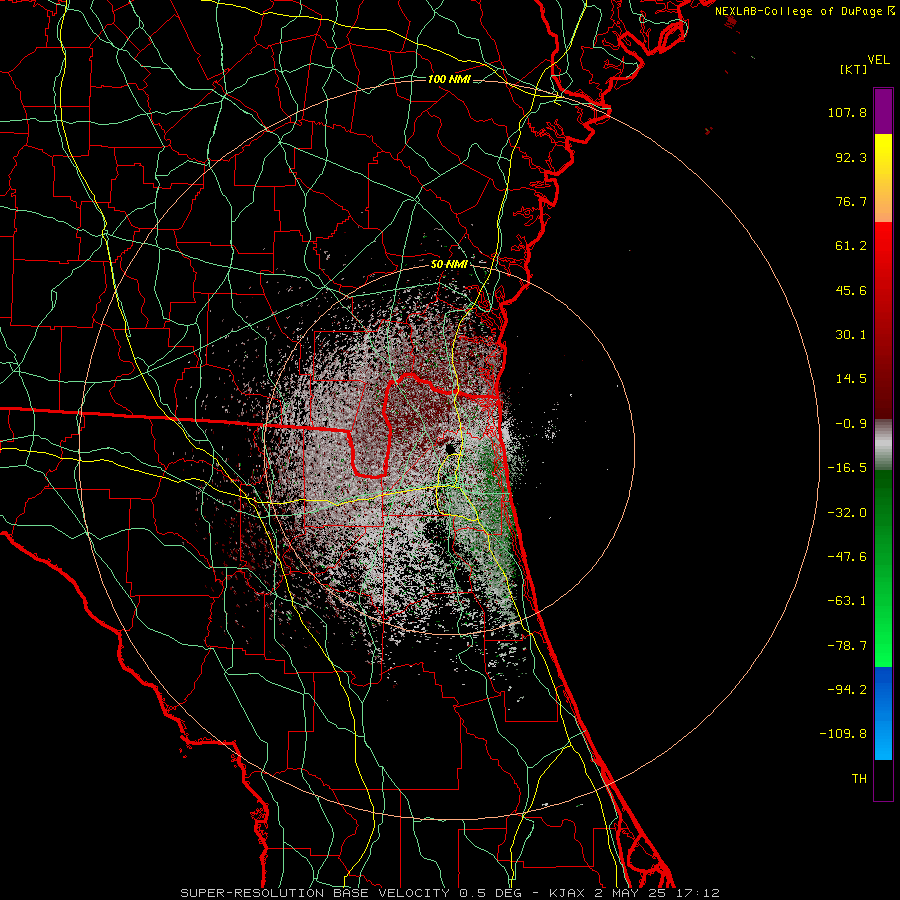Click the -47.6 legend value
Viewport: 900px width, 900px height.
[847, 557]
